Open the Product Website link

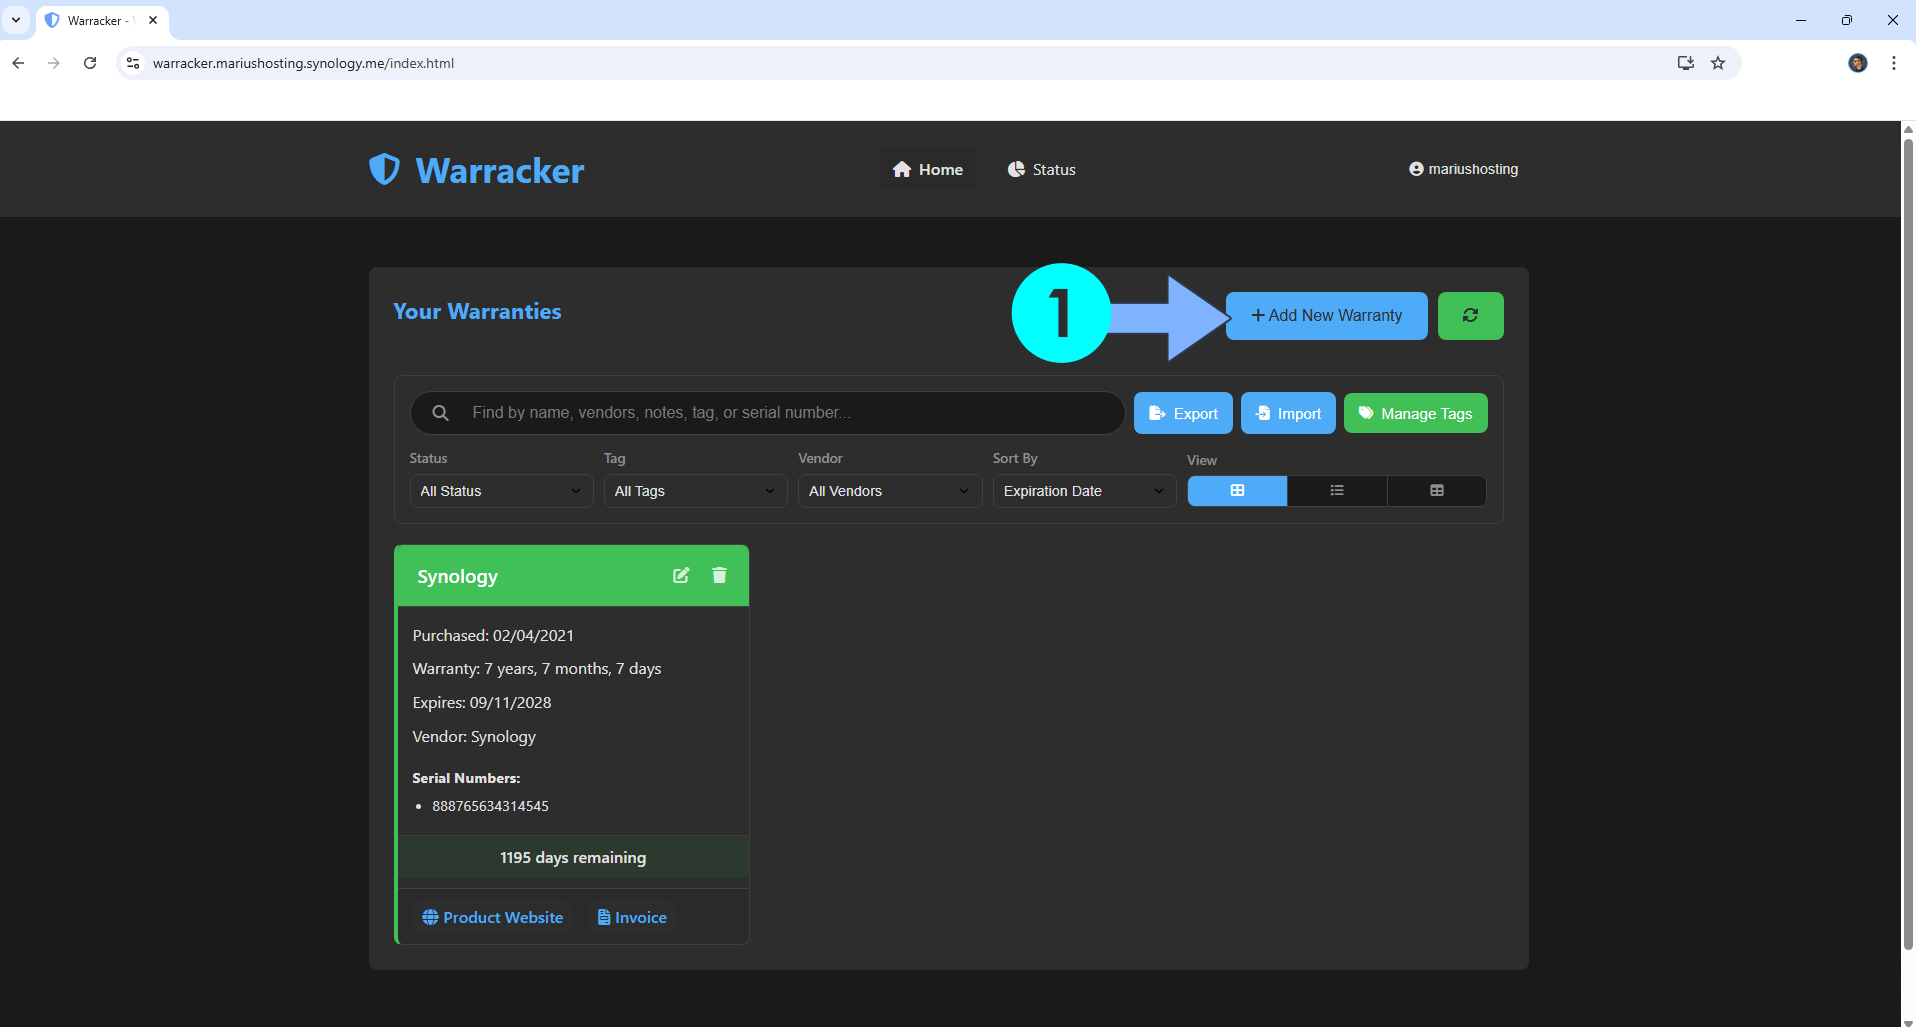(493, 917)
